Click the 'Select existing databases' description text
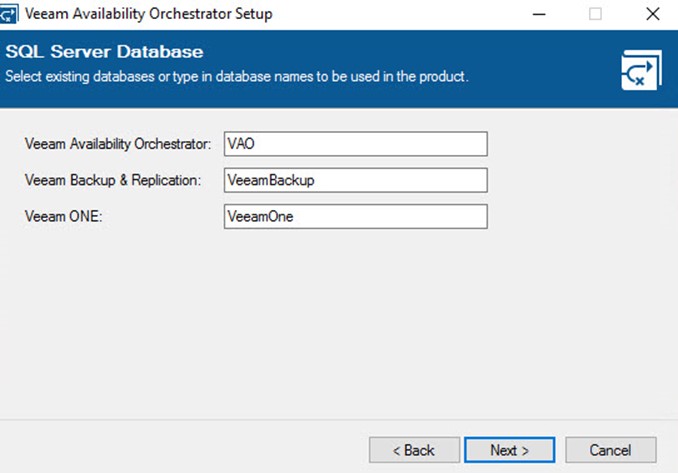Viewport: 678px width, 473px height. [237, 77]
